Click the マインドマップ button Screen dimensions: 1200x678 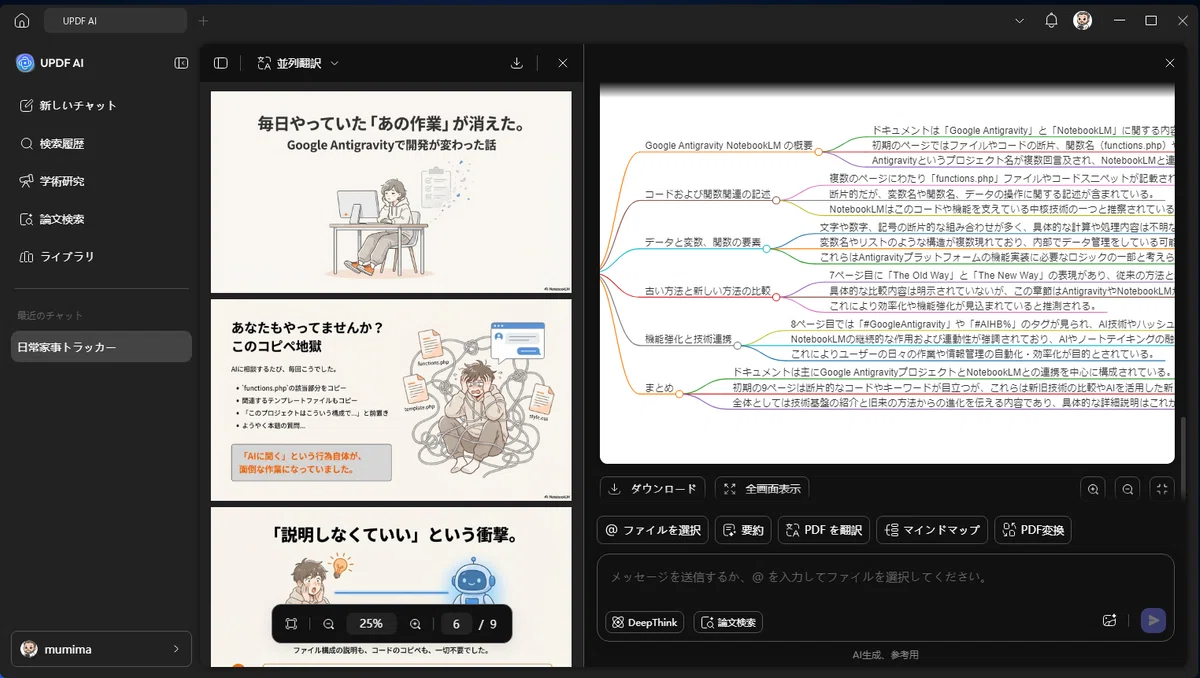[x=932, y=530]
